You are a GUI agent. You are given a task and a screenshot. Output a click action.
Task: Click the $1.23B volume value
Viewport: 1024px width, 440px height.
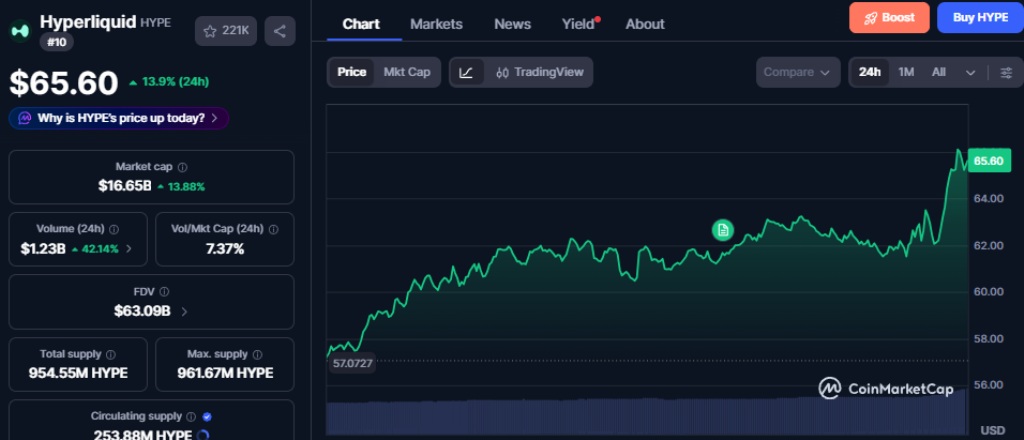tap(43, 249)
